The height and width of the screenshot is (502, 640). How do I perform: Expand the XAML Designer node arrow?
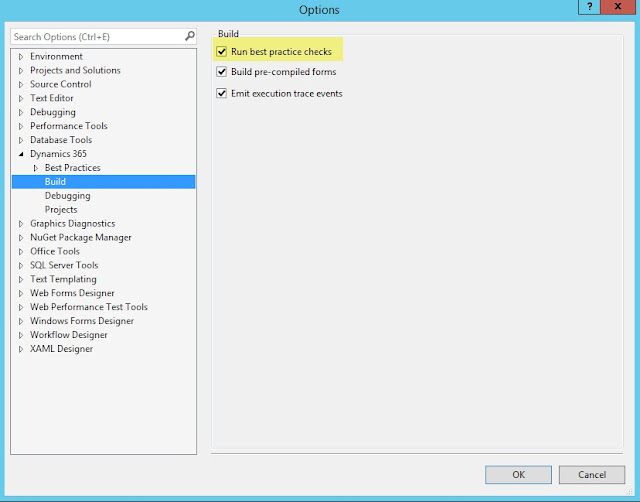pyautogui.click(x=21, y=349)
